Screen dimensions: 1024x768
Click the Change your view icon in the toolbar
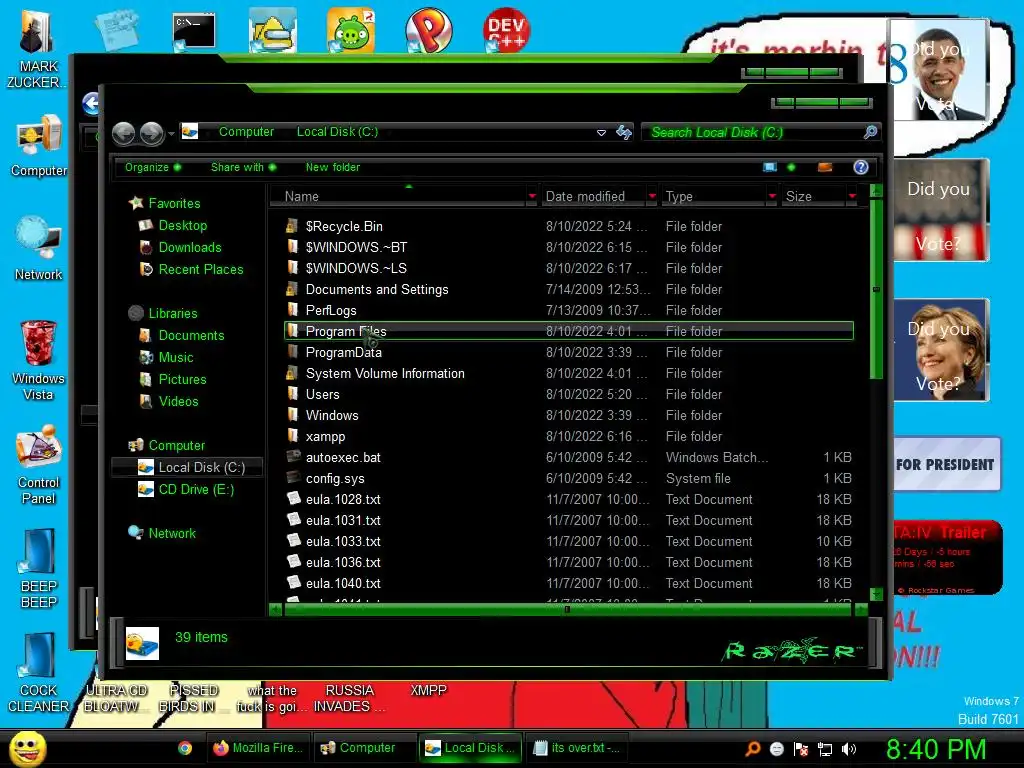point(770,167)
